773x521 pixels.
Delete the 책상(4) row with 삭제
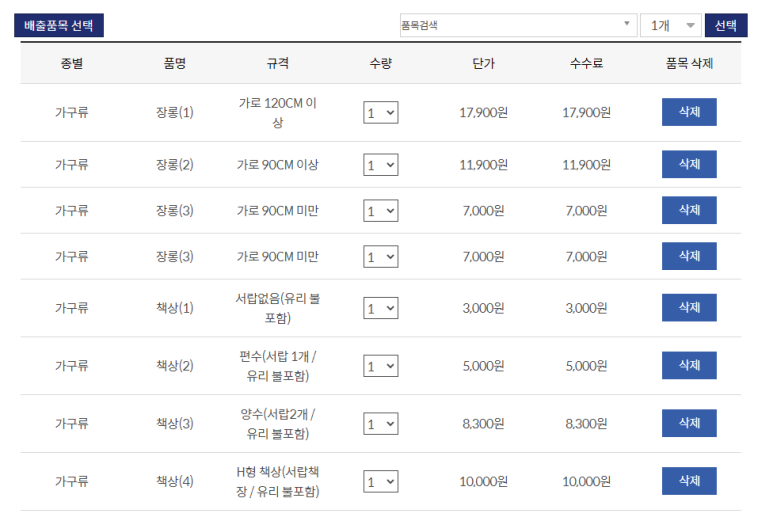point(689,481)
